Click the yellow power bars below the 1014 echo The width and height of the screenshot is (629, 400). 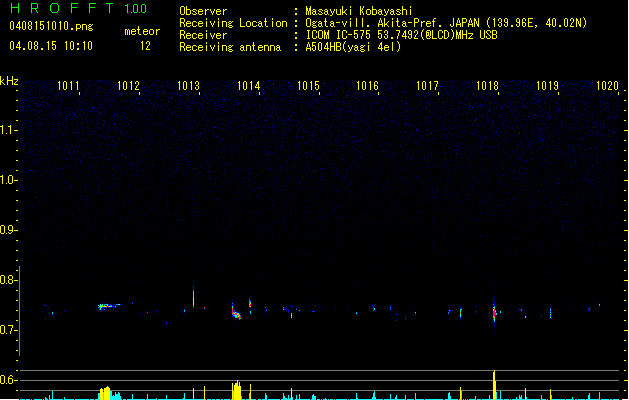pos(237,390)
